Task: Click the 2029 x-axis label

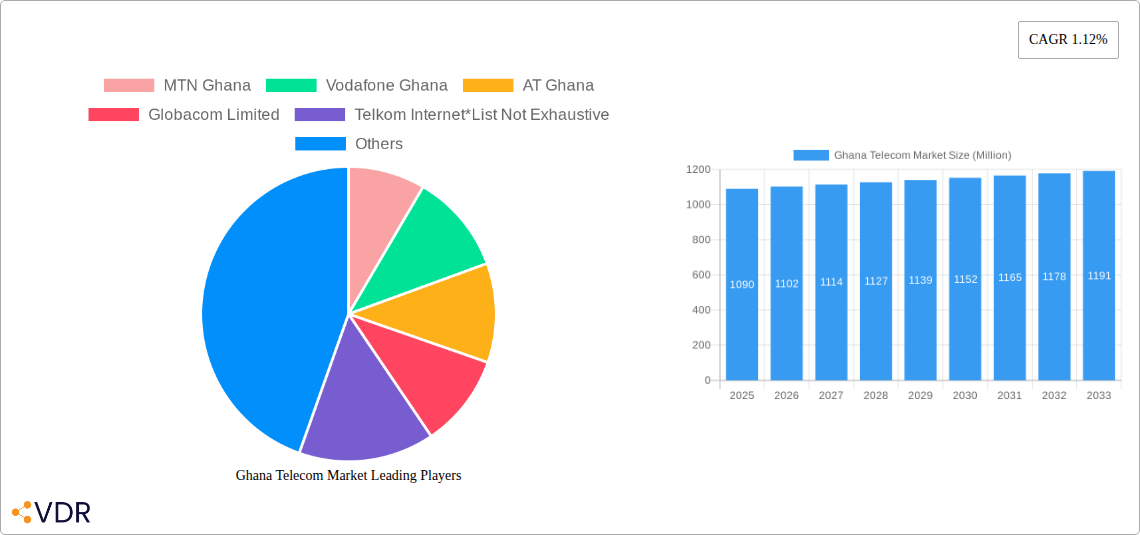Action: pos(920,395)
